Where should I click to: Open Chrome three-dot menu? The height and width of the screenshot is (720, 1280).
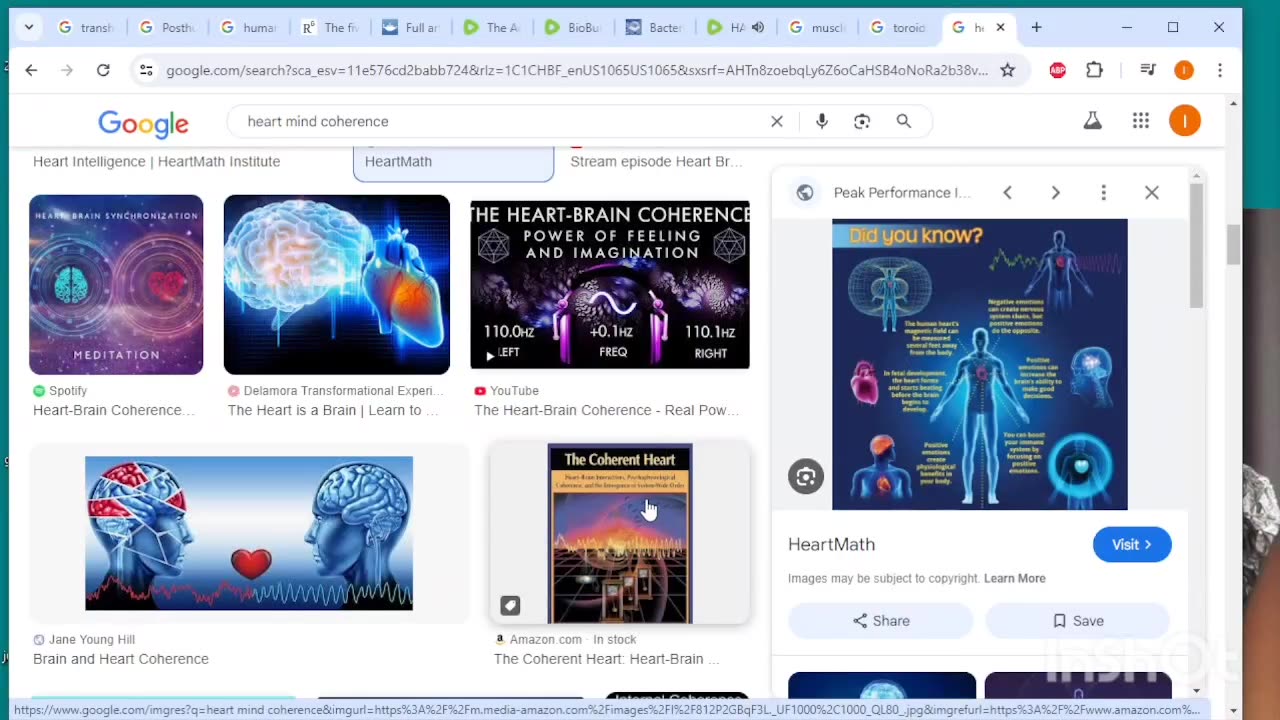pyautogui.click(x=1220, y=70)
